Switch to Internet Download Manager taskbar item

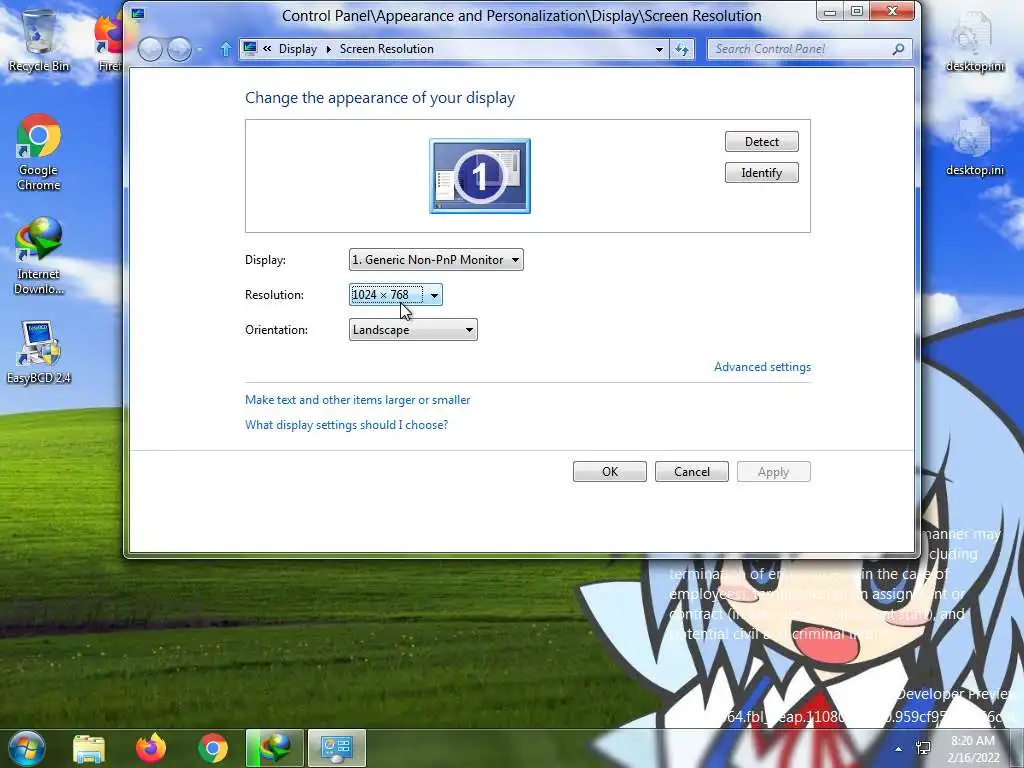(x=274, y=748)
